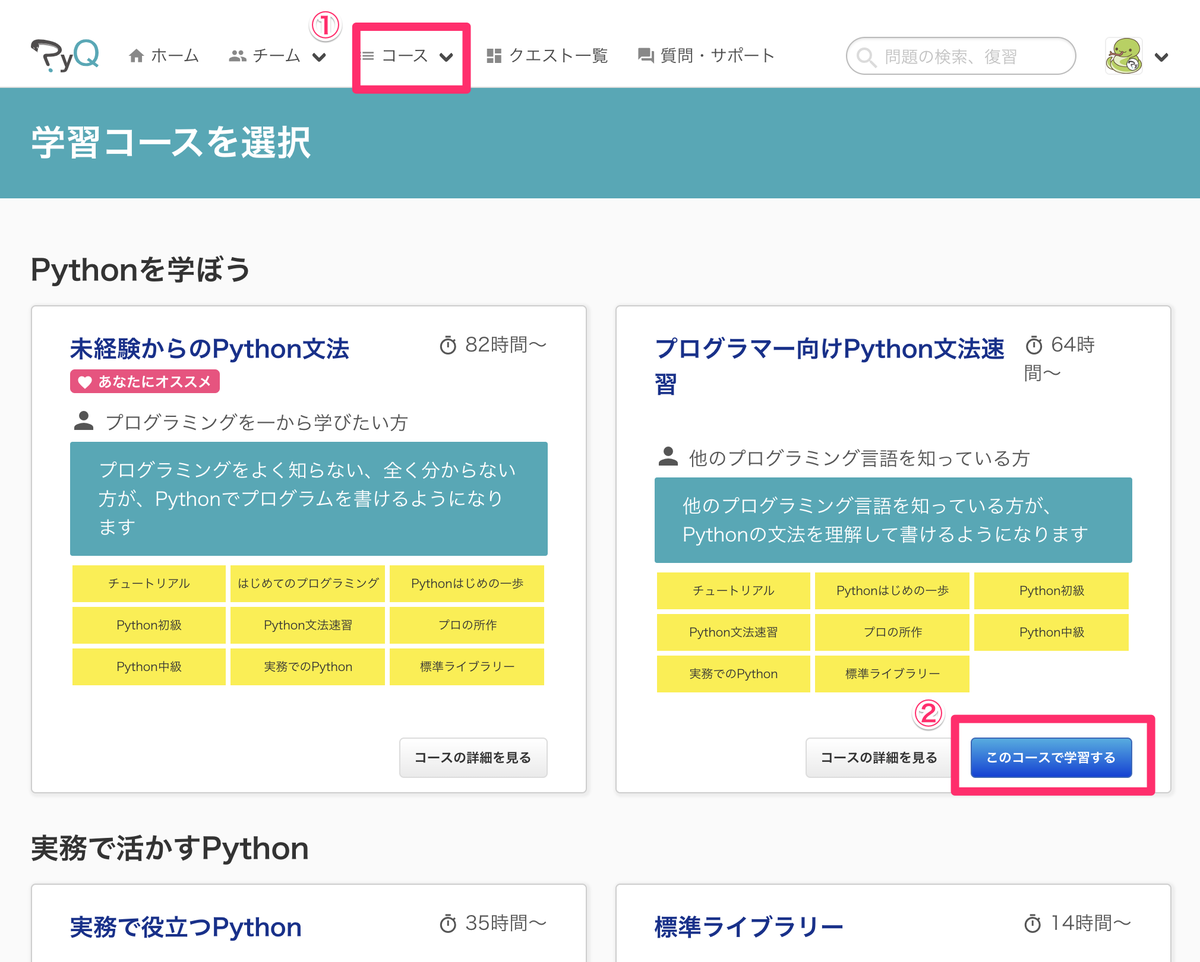Click the stopwatch icon beside 82時間〜
Viewport: 1200px width, 962px height.
[x=448, y=345]
